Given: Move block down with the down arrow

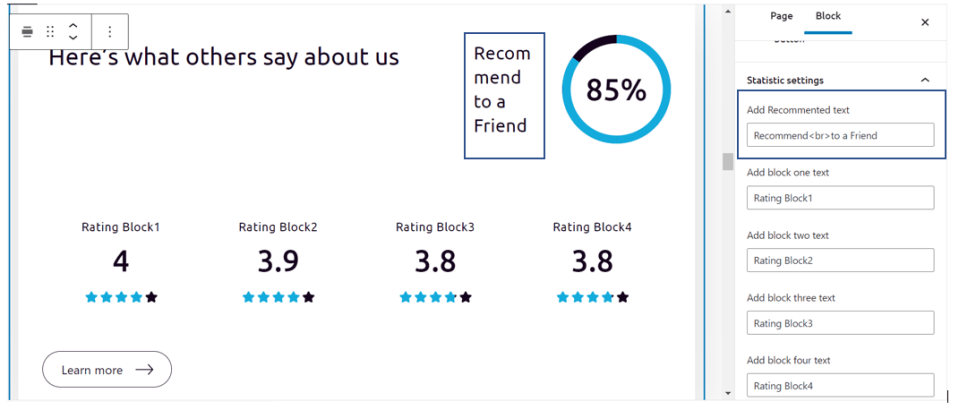Looking at the screenshot, I should point(73,38).
